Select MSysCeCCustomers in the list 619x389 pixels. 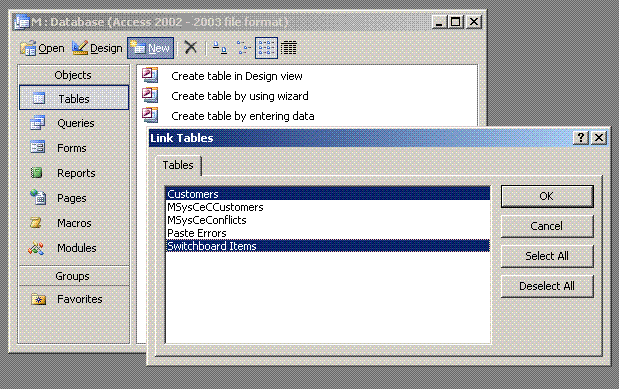click(328, 207)
